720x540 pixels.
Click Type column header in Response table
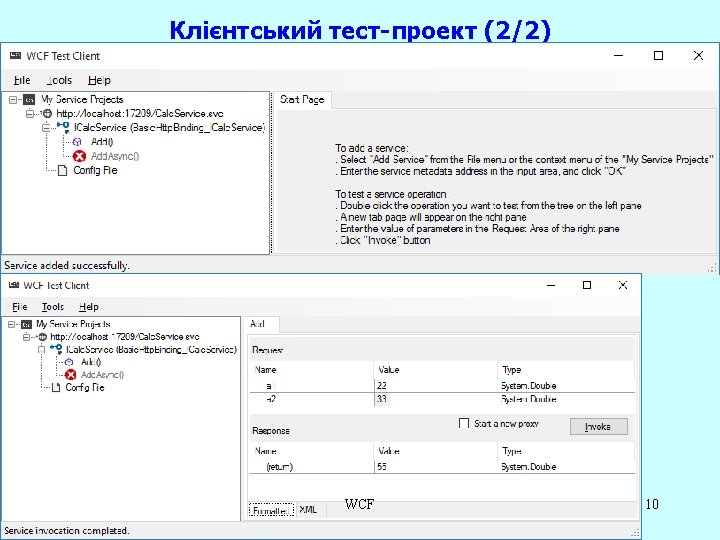(566, 451)
